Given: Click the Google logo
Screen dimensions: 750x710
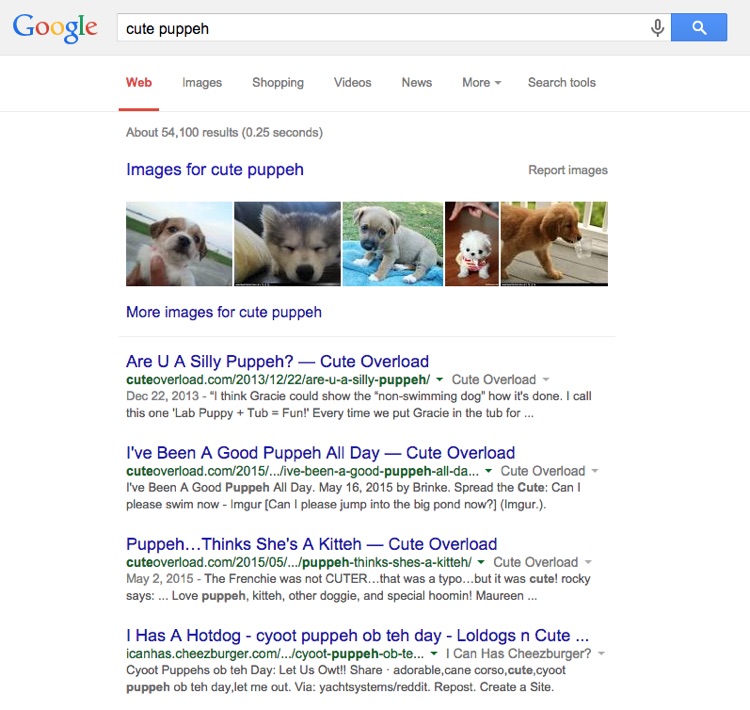Looking at the screenshot, I should 55,28.
